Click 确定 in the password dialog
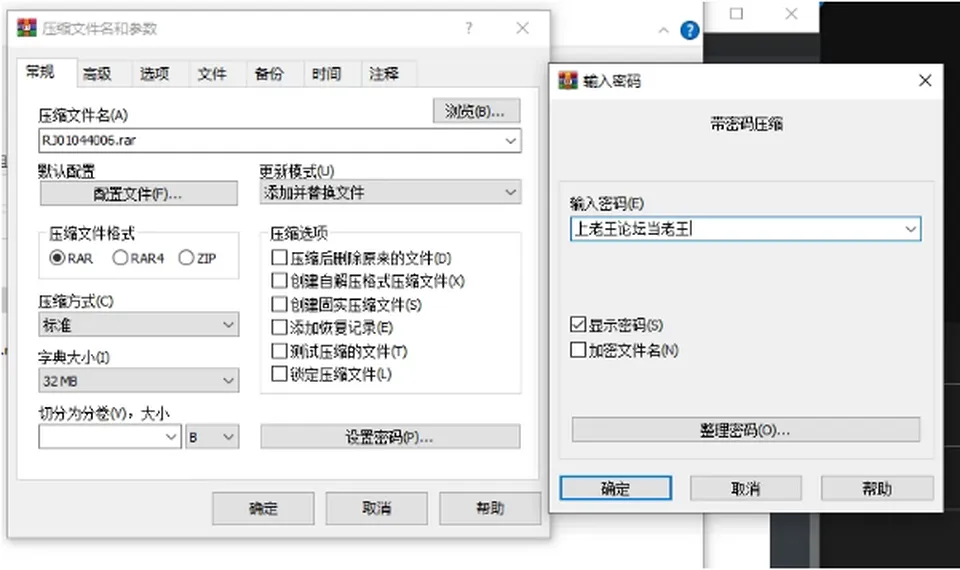960x570 pixels. pyautogui.click(x=615, y=488)
